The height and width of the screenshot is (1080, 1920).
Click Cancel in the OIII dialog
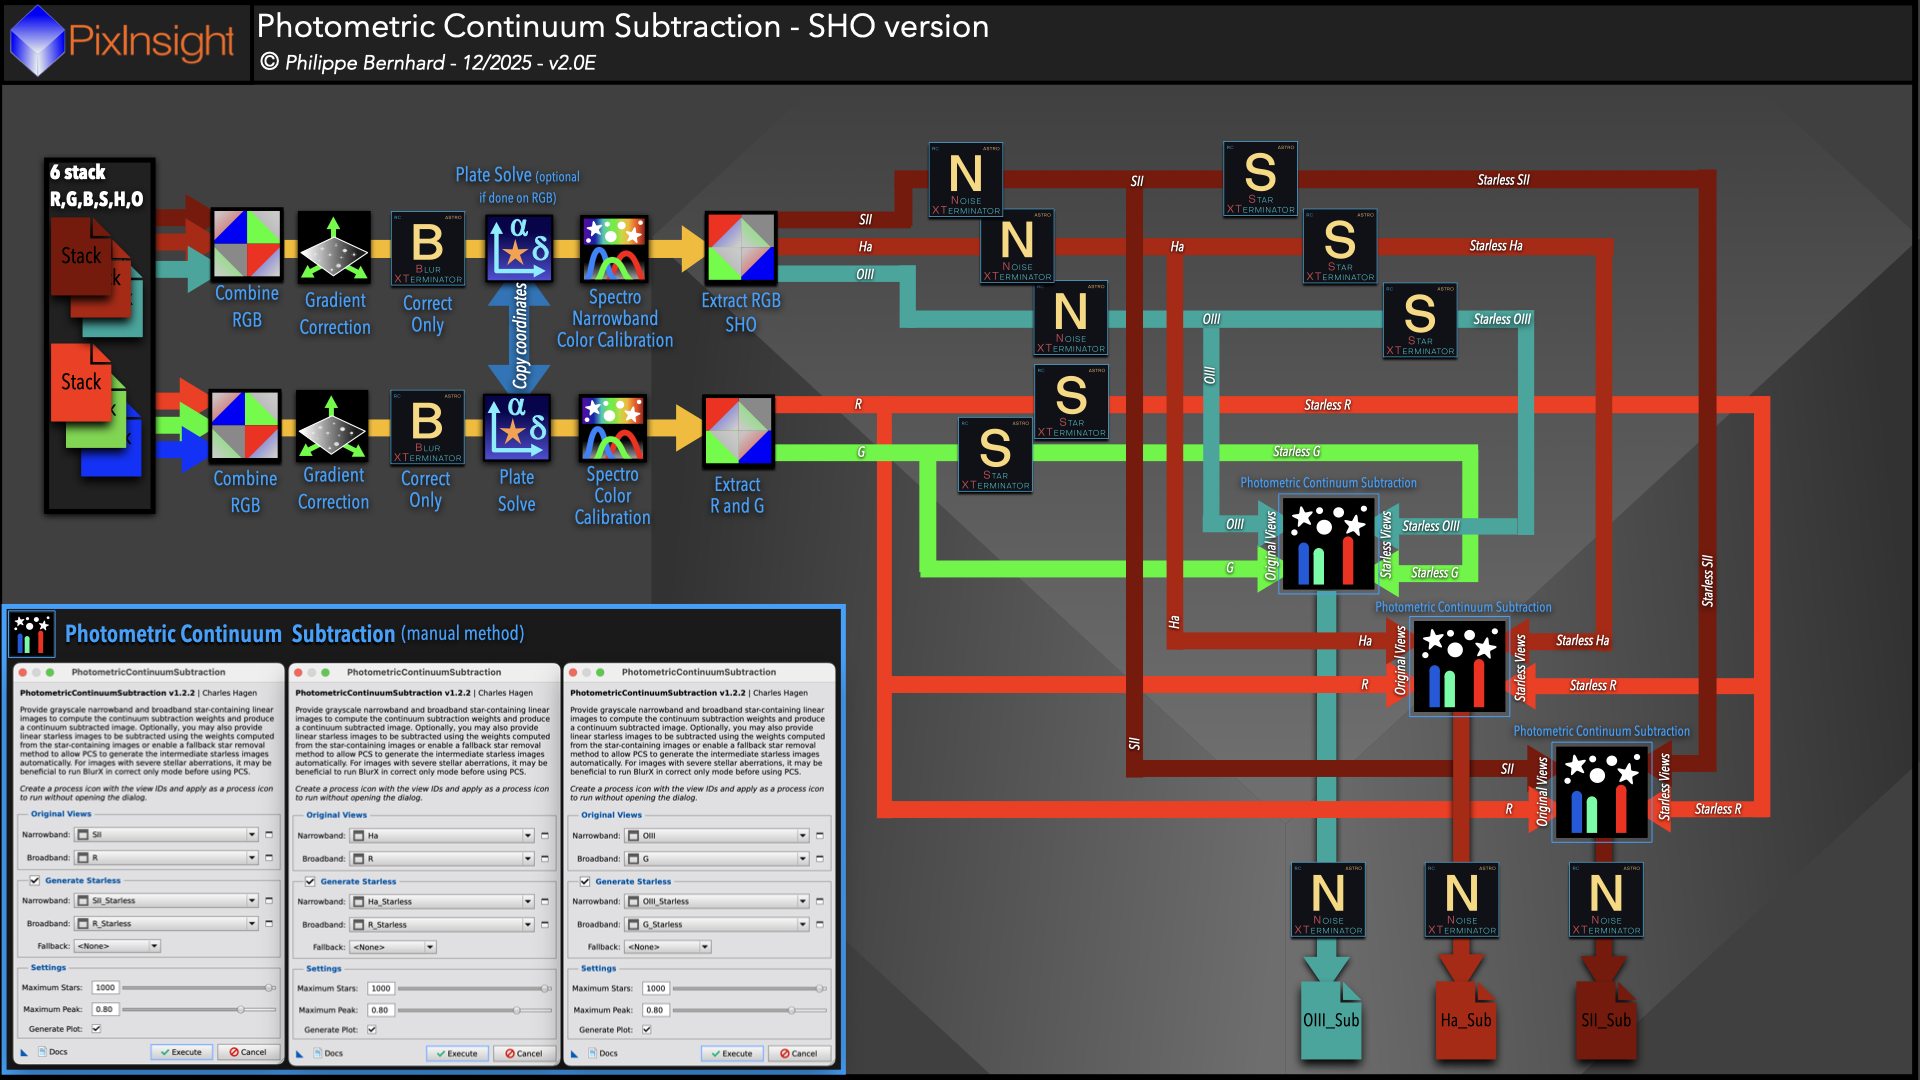799,1053
